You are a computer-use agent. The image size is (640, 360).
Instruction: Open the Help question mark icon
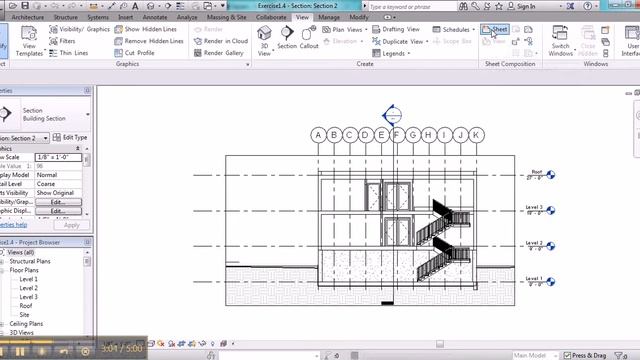pos(587,6)
